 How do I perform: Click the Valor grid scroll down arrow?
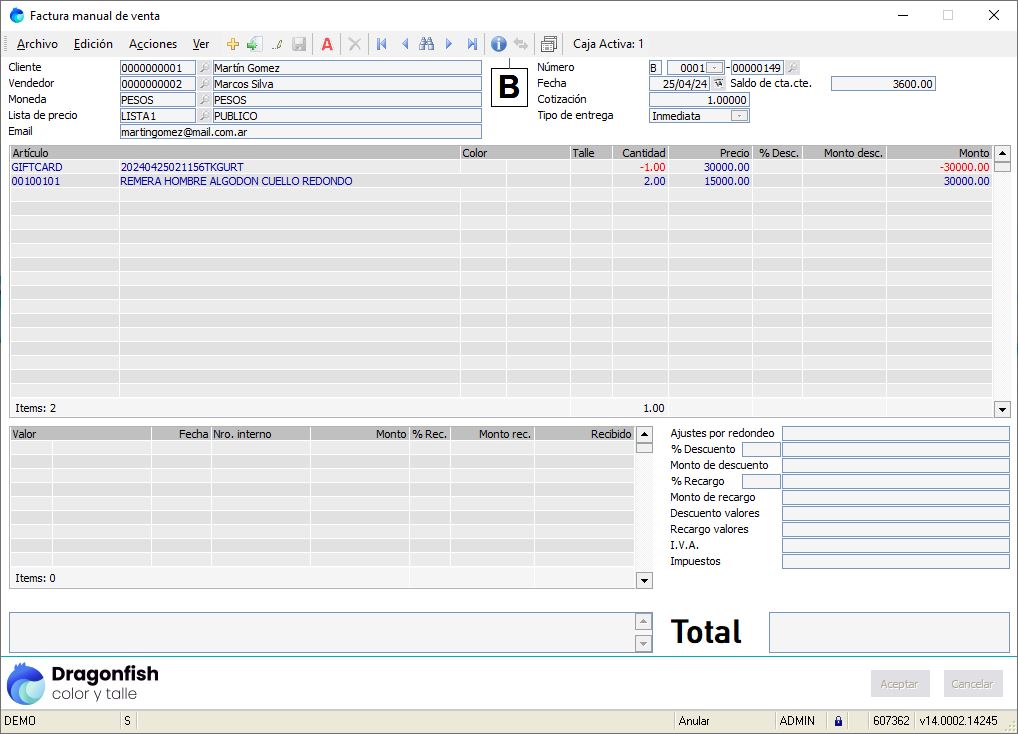pos(644,581)
